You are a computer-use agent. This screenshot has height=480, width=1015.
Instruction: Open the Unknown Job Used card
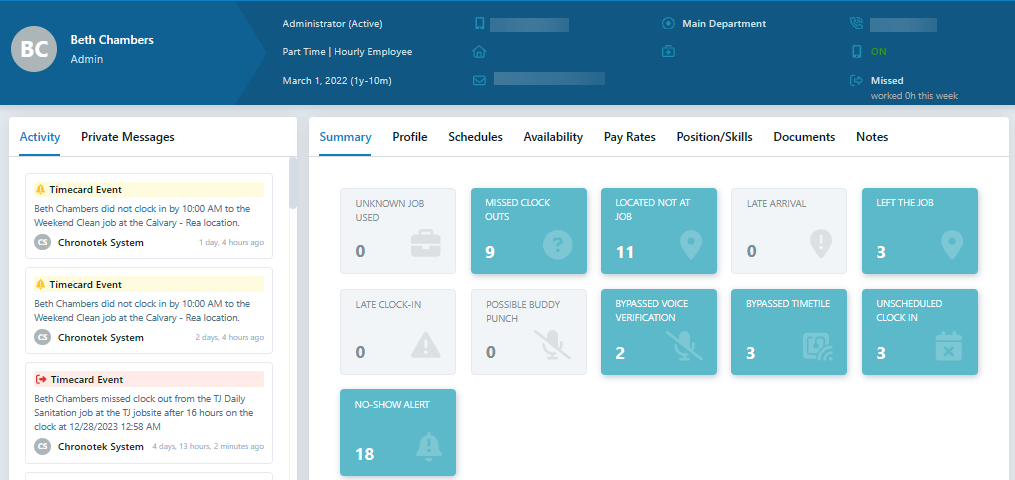tap(398, 231)
